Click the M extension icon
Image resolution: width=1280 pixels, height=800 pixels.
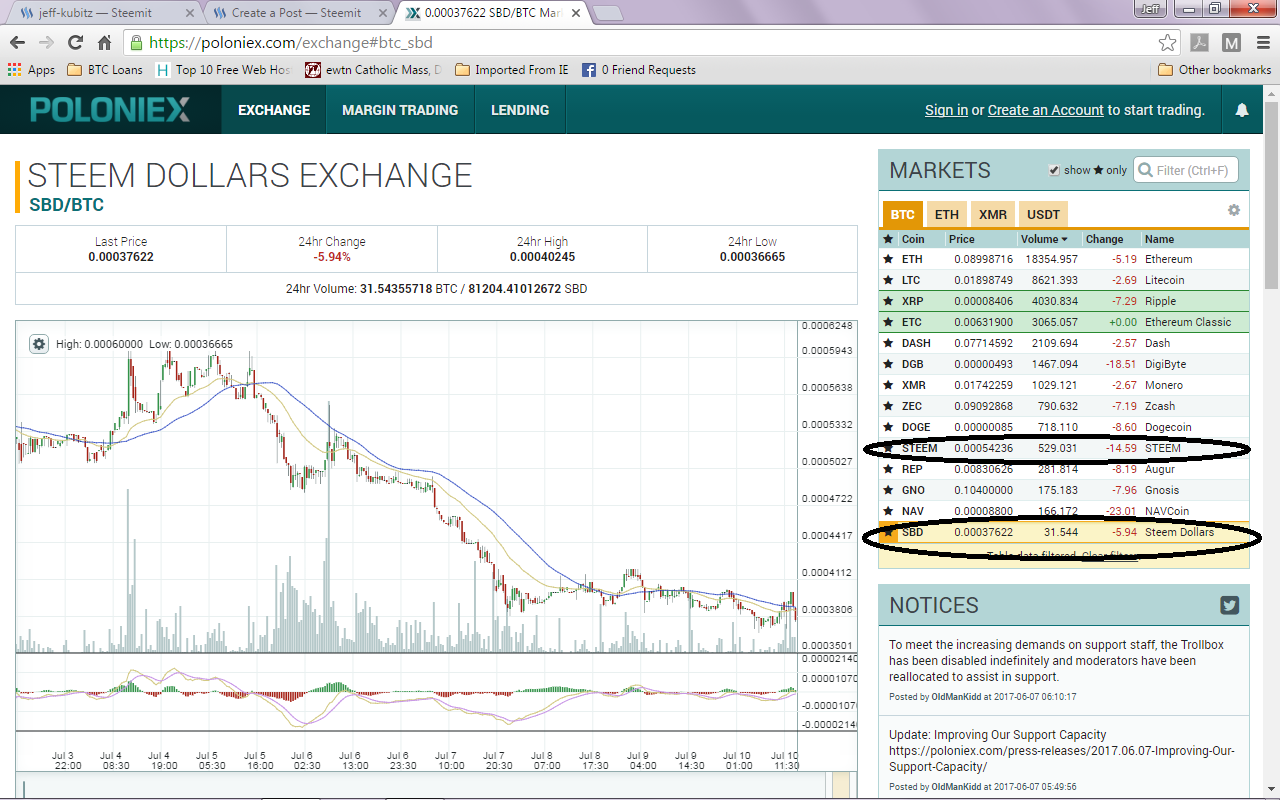point(1231,43)
